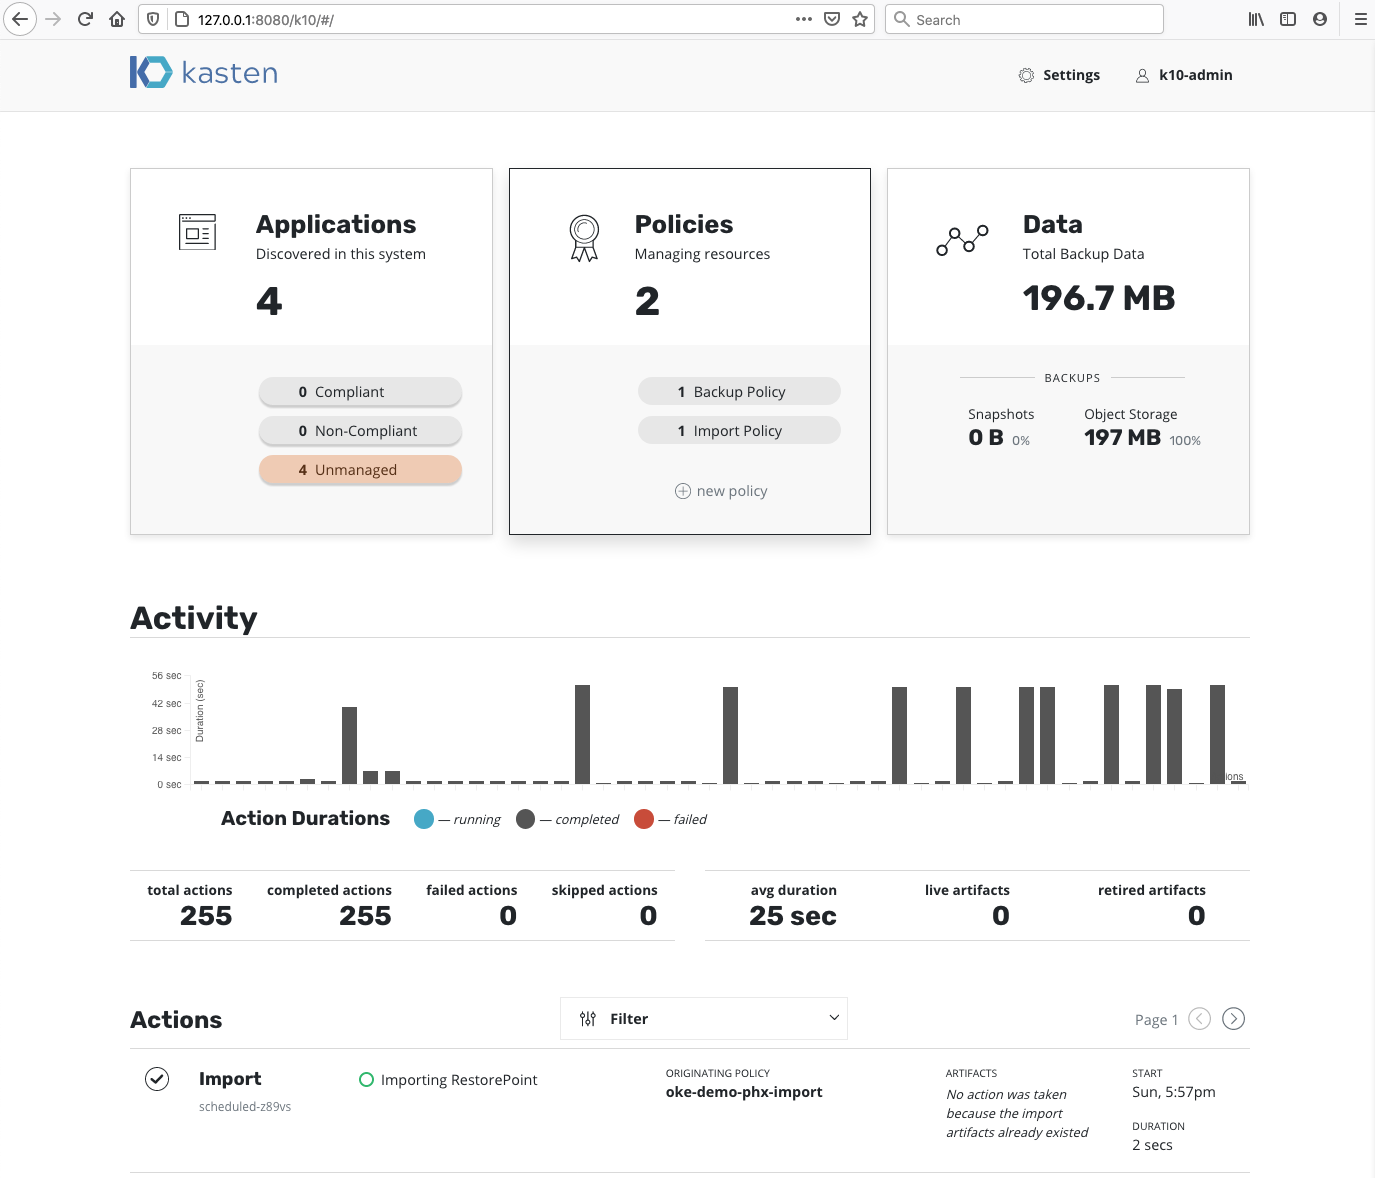
Task: Click the completed checkmark icon on Import action
Action: [x=156, y=1079]
